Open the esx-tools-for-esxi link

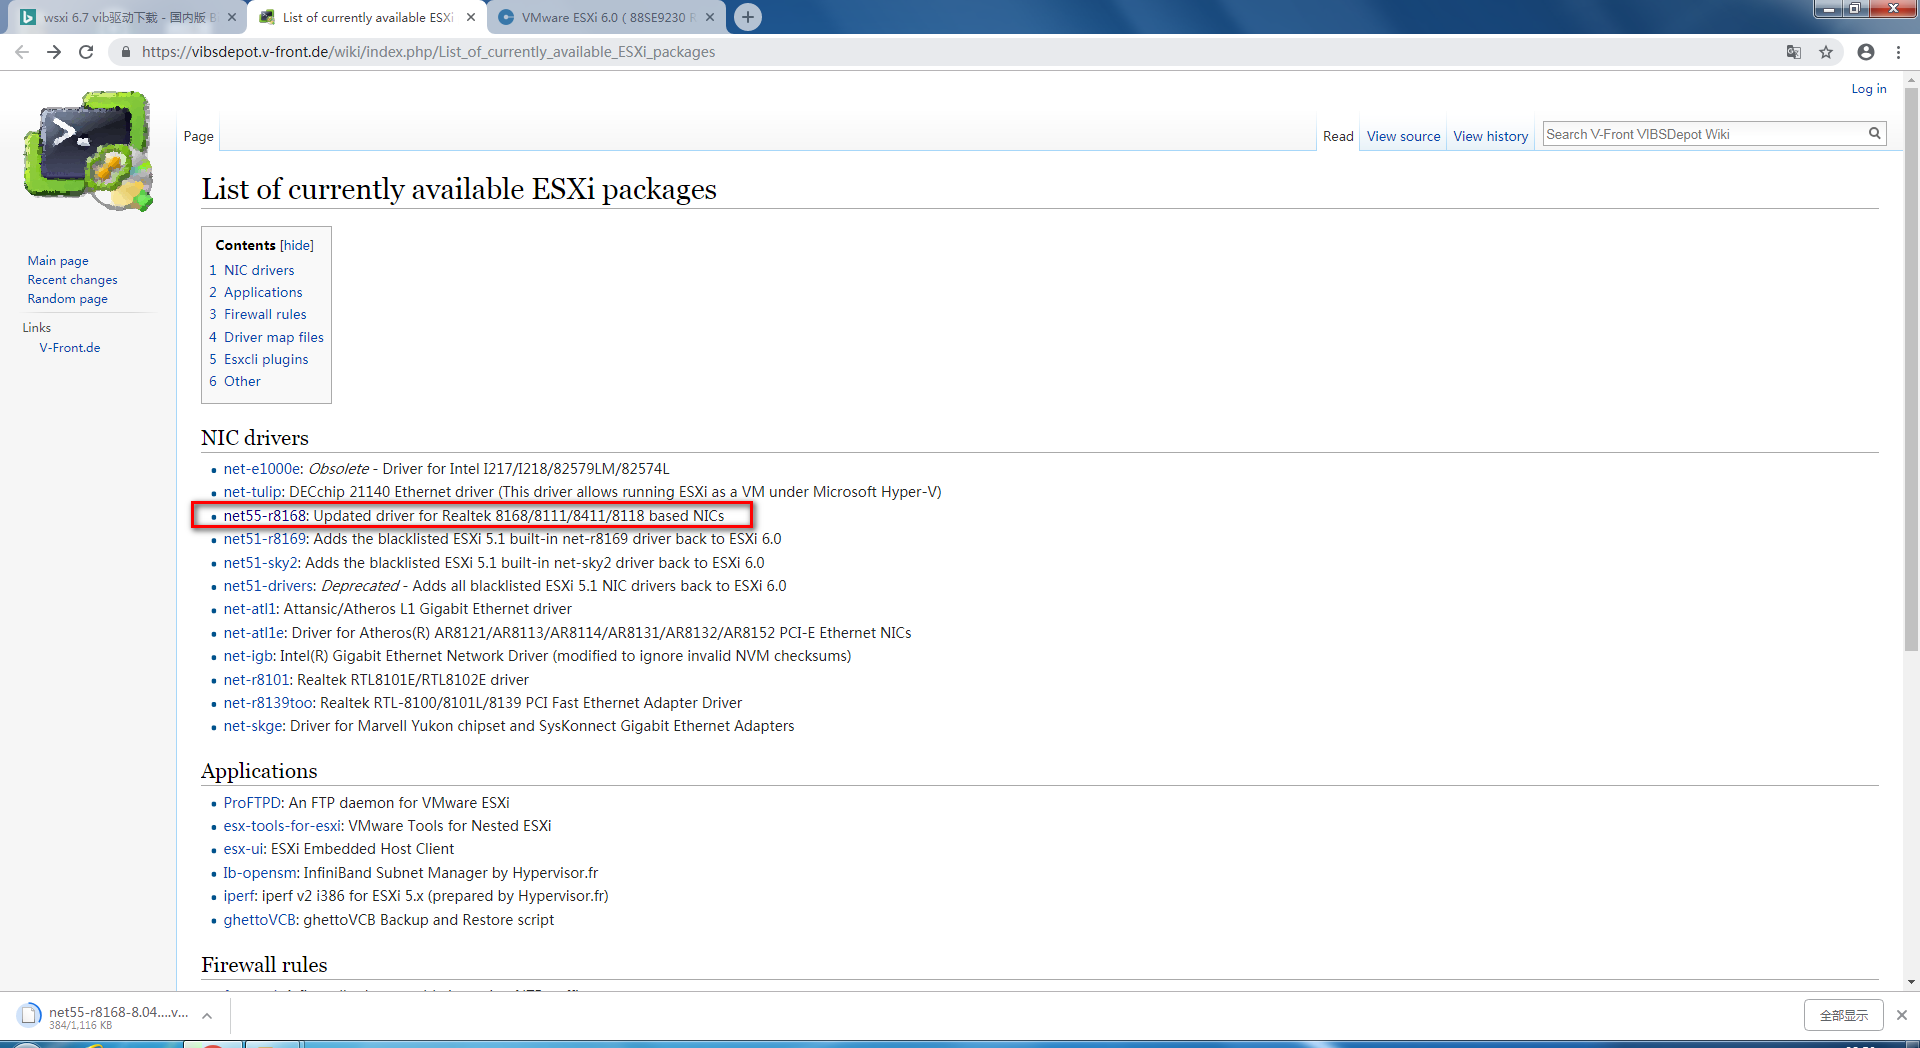[x=282, y=826]
